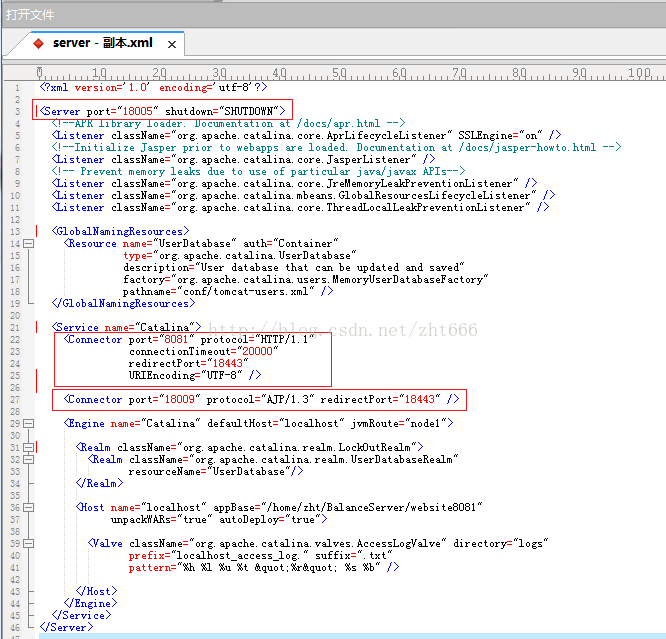Collapse the Engine fold at line 29

[x=28, y=424]
